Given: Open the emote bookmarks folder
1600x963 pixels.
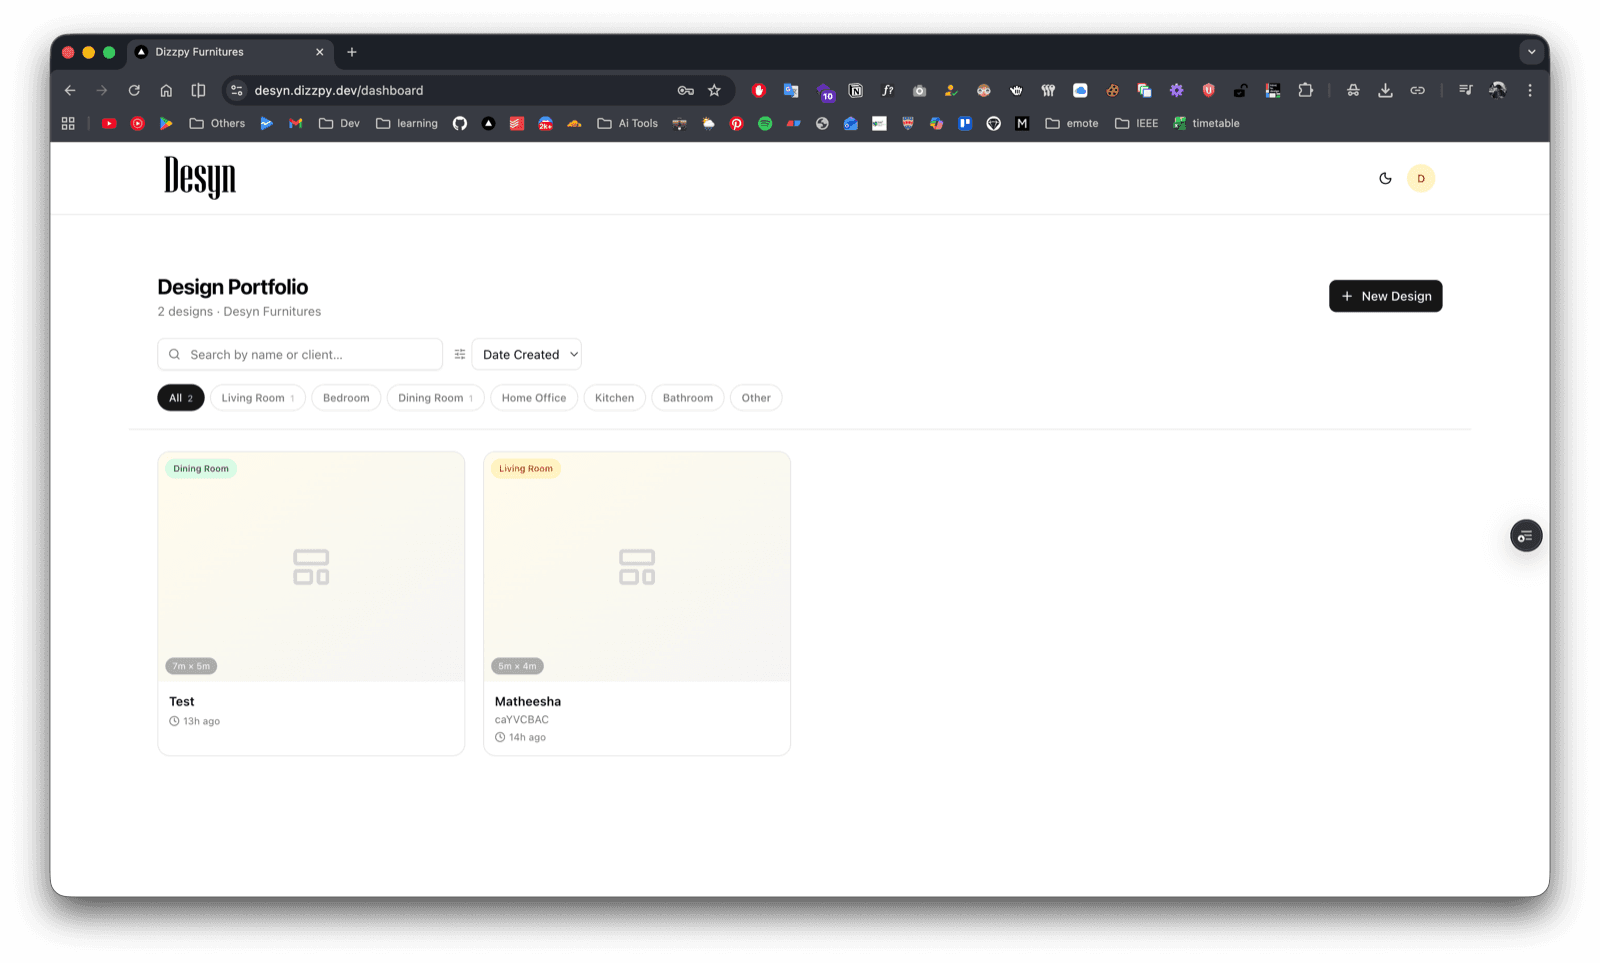Looking at the screenshot, I should click(1072, 123).
